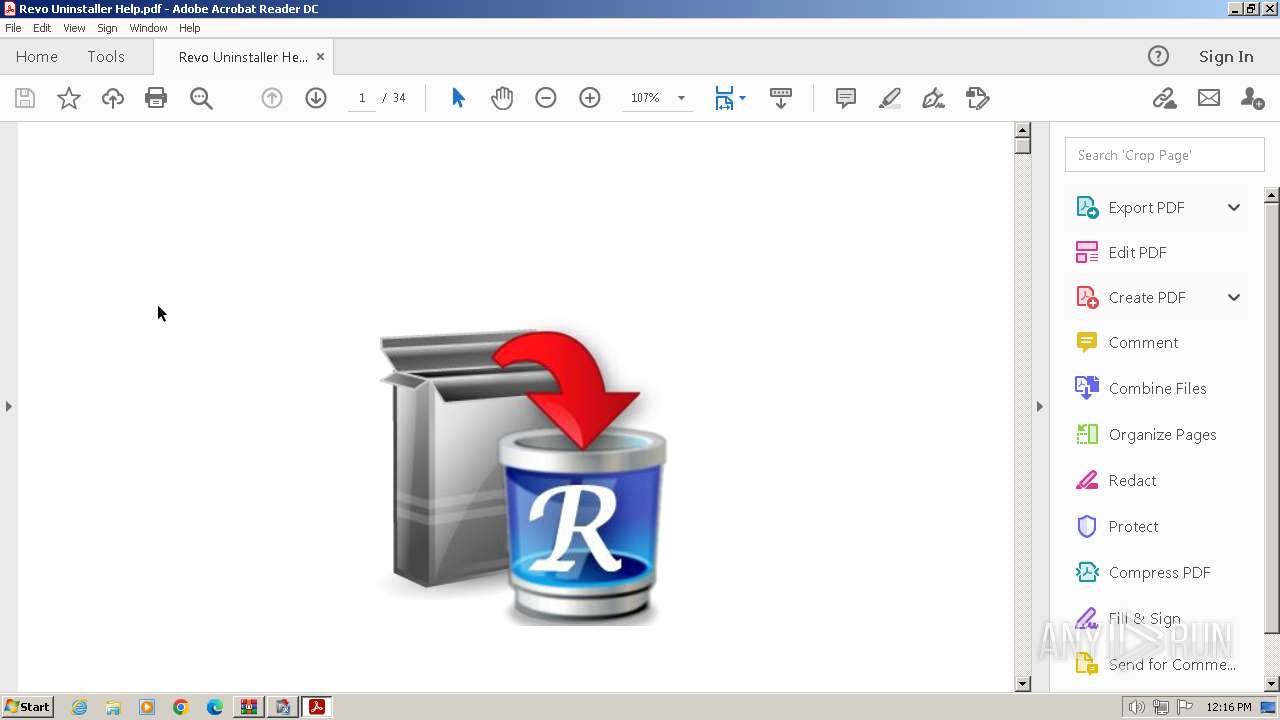1280x720 pixels.
Task: Open the Edit menu
Action: click(42, 28)
